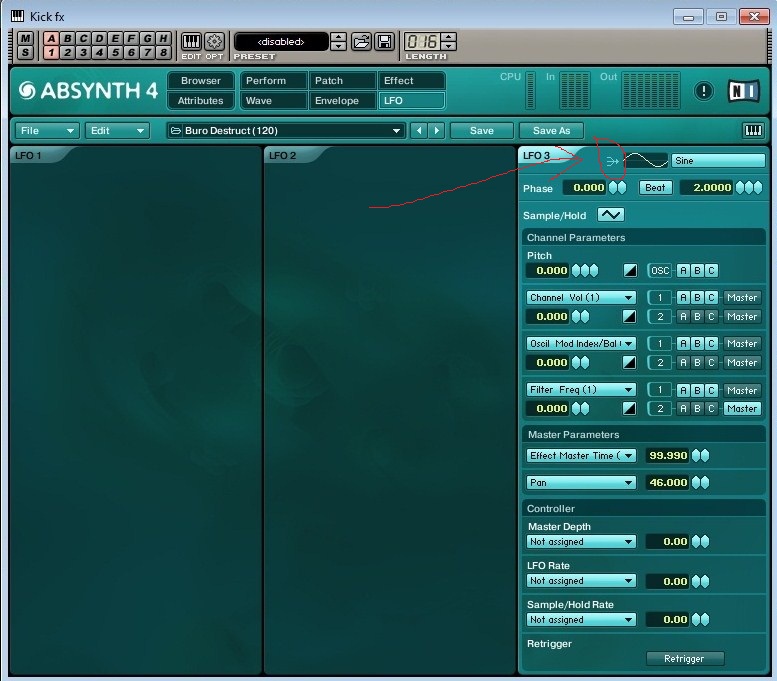Click the LFO 3 mode arrow icon
This screenshot has height=681, width=777.
[x=612, y=161]
